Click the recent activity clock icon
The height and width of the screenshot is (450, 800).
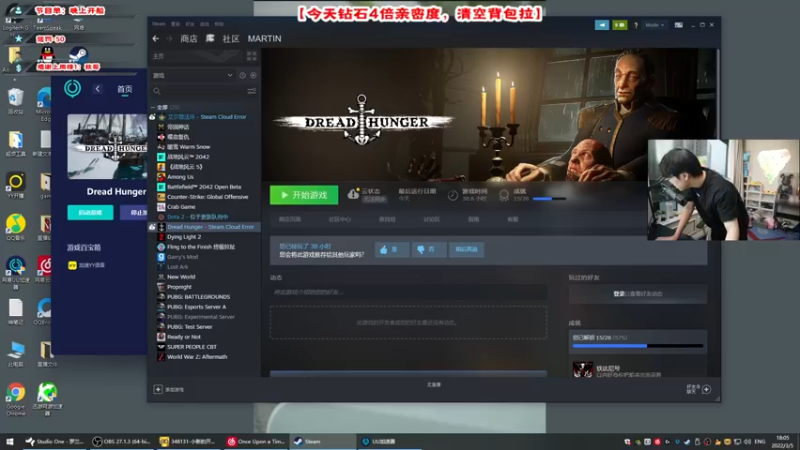coord(242,76)
